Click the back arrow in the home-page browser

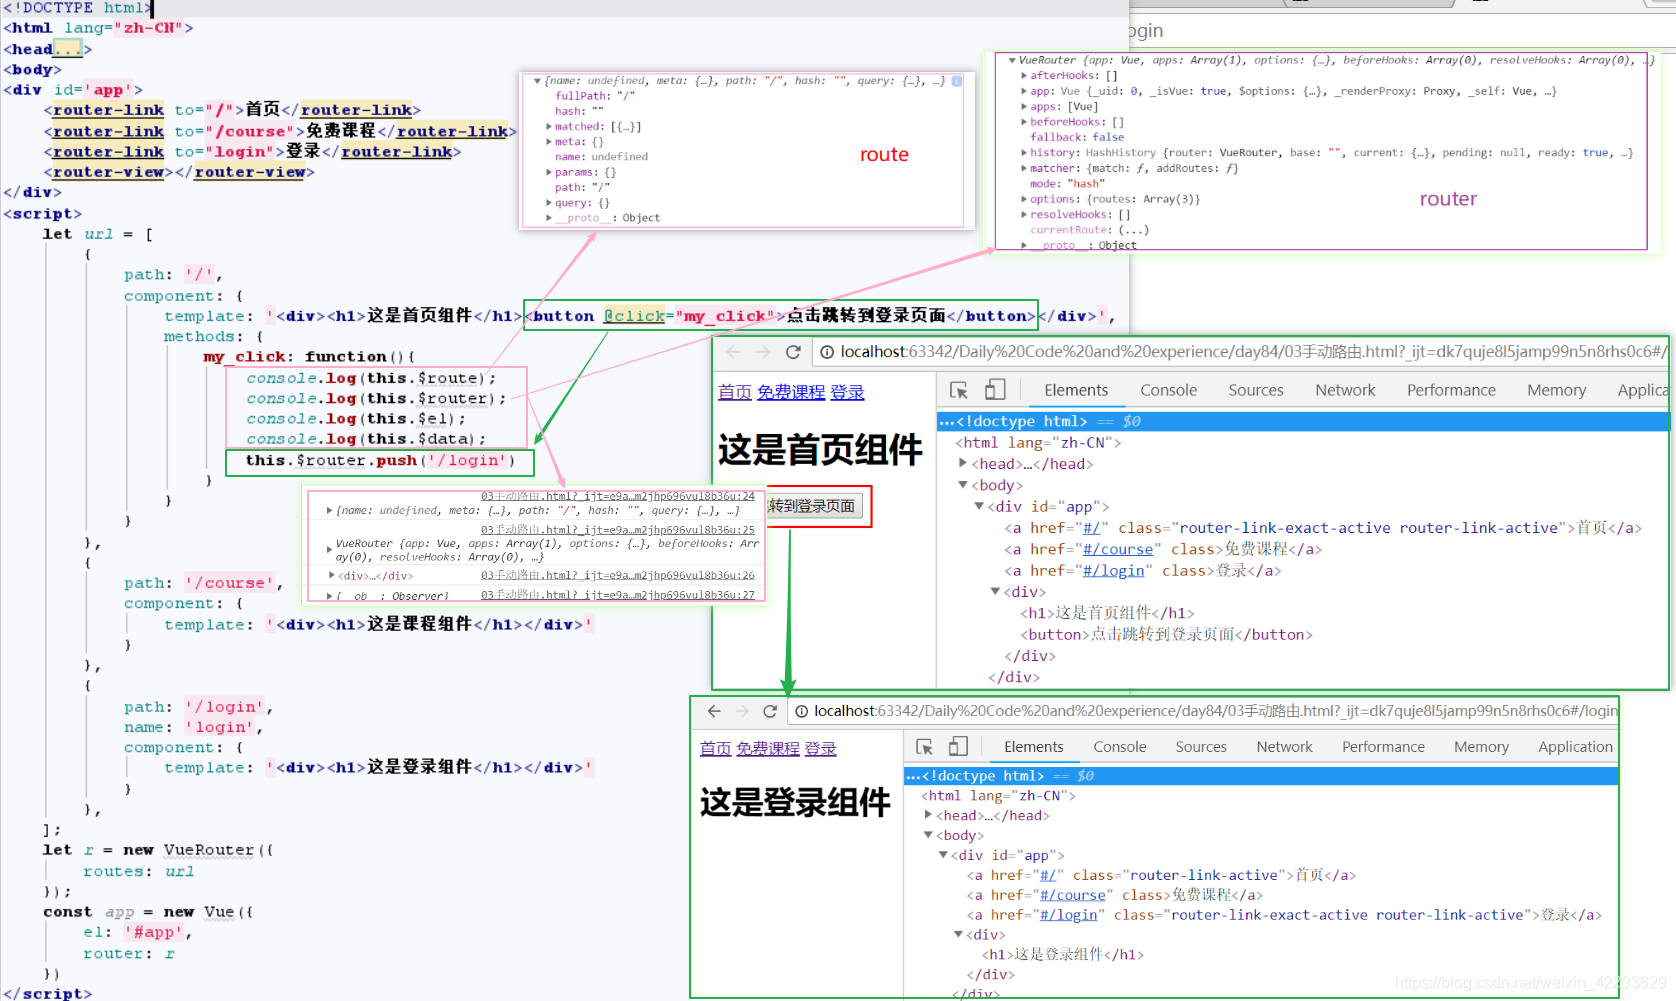(733, 352)
